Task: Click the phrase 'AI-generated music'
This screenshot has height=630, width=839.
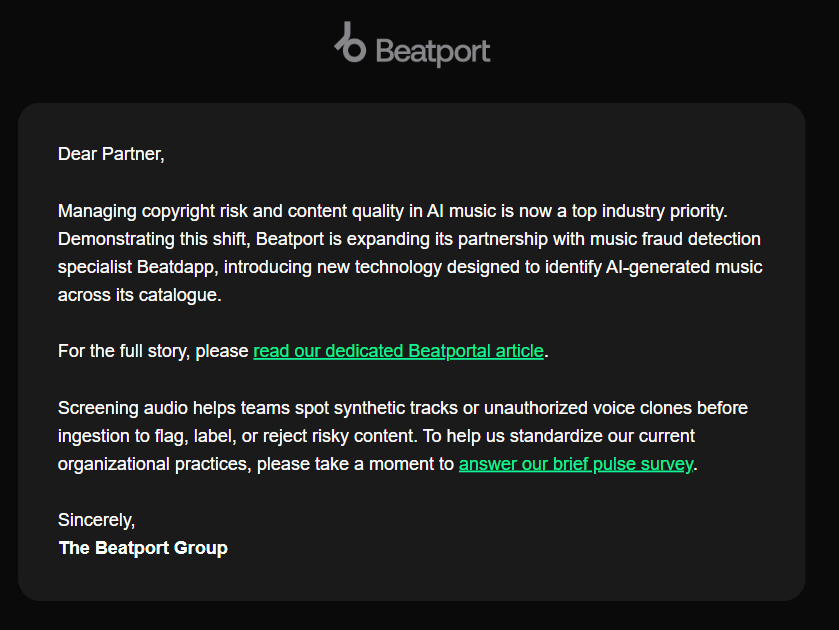Action: coord(684,267)
